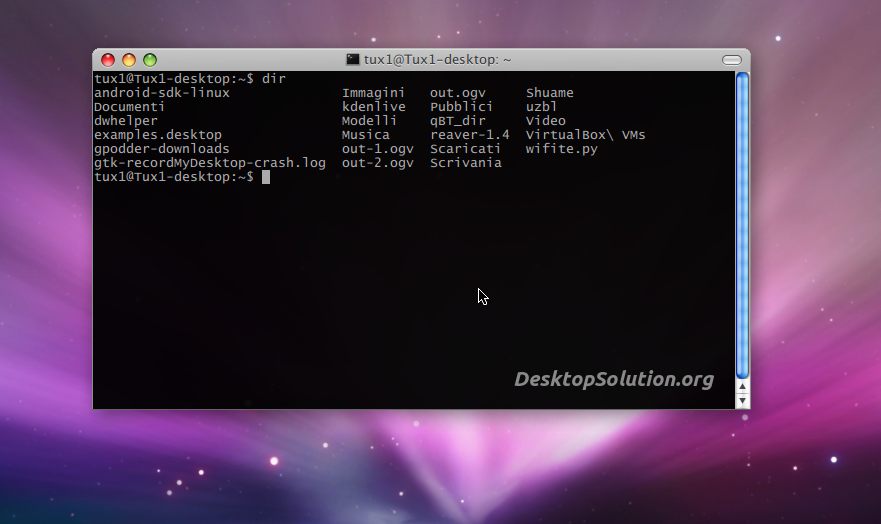881x524 pixels.
Task: Click 'gtk-recordMyDesktop-crash.log' file name
Action: (x=210, y=163)
